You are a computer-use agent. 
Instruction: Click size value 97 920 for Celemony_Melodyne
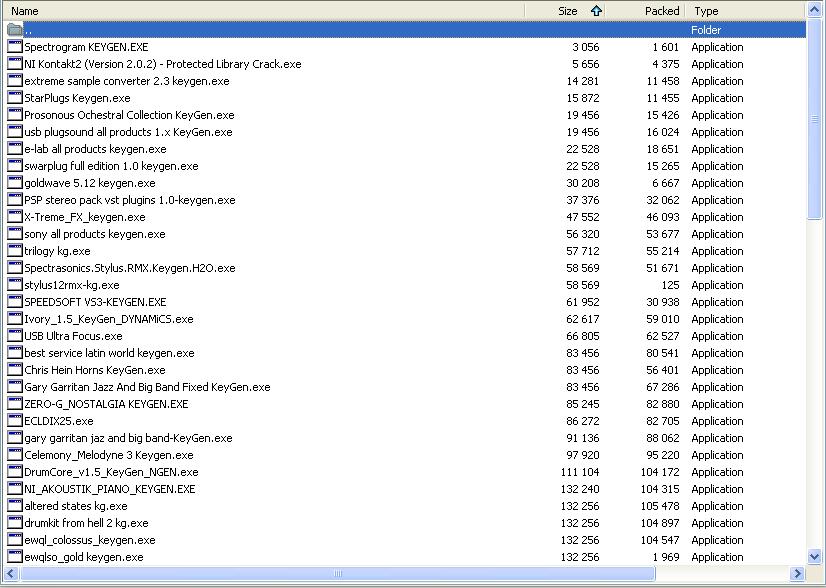pyautogui.click(x=583, y=455)
